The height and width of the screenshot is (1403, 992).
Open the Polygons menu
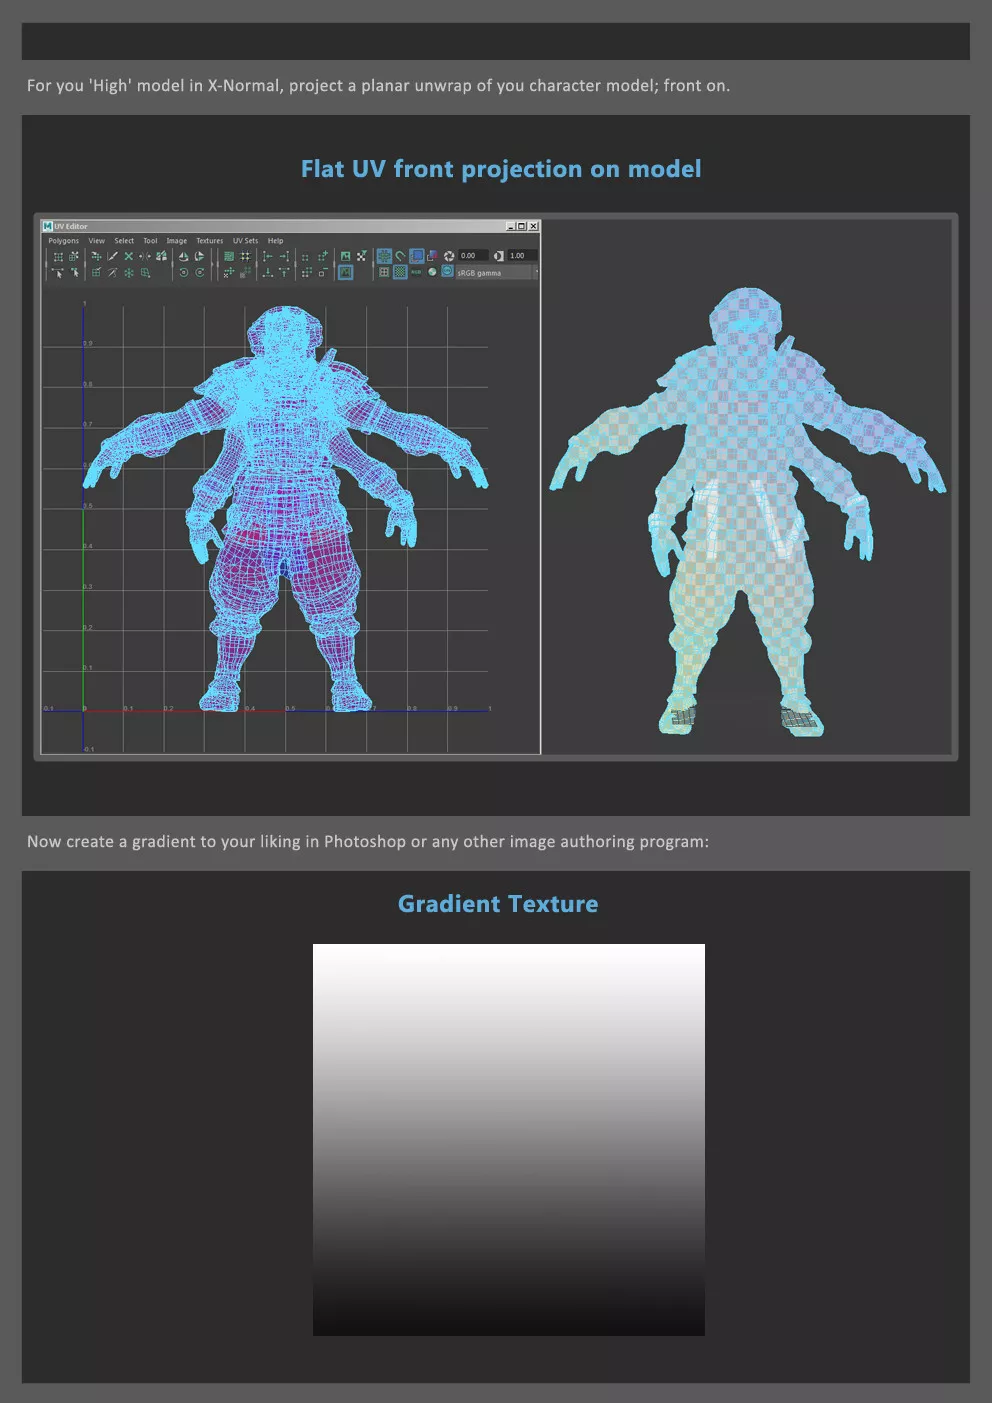(x=63, y=241)
